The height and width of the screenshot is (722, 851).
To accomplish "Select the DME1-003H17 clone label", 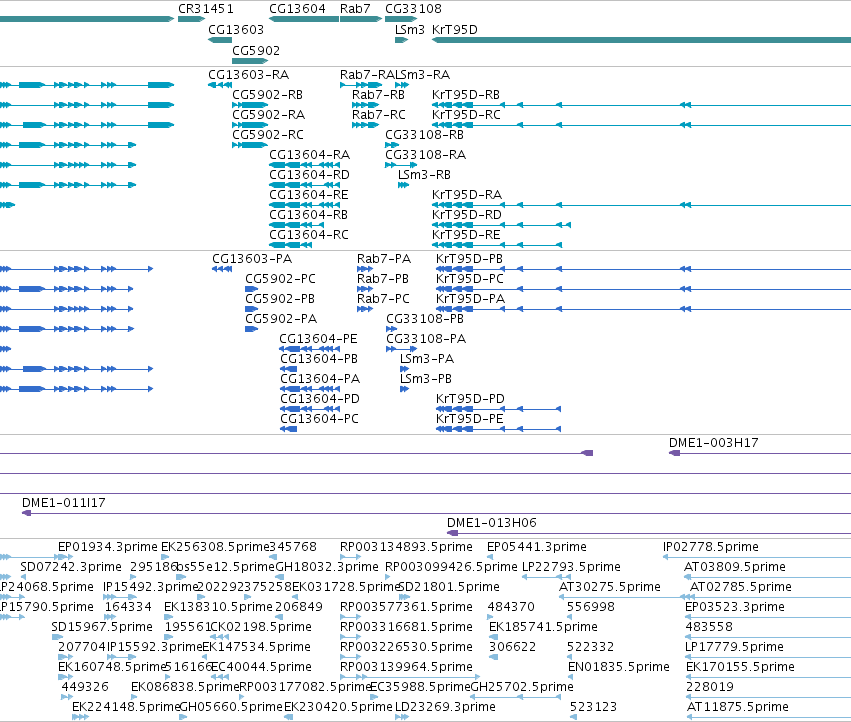I will pos(713,443).
